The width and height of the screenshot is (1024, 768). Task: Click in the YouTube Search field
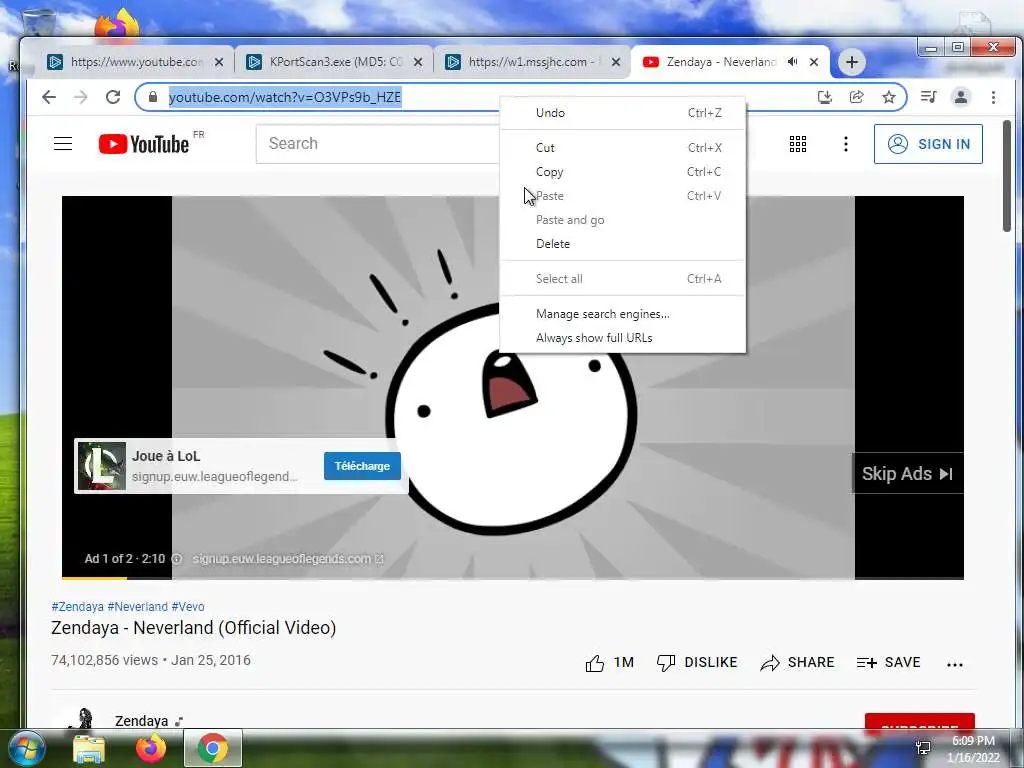click(x=377, y=144)
